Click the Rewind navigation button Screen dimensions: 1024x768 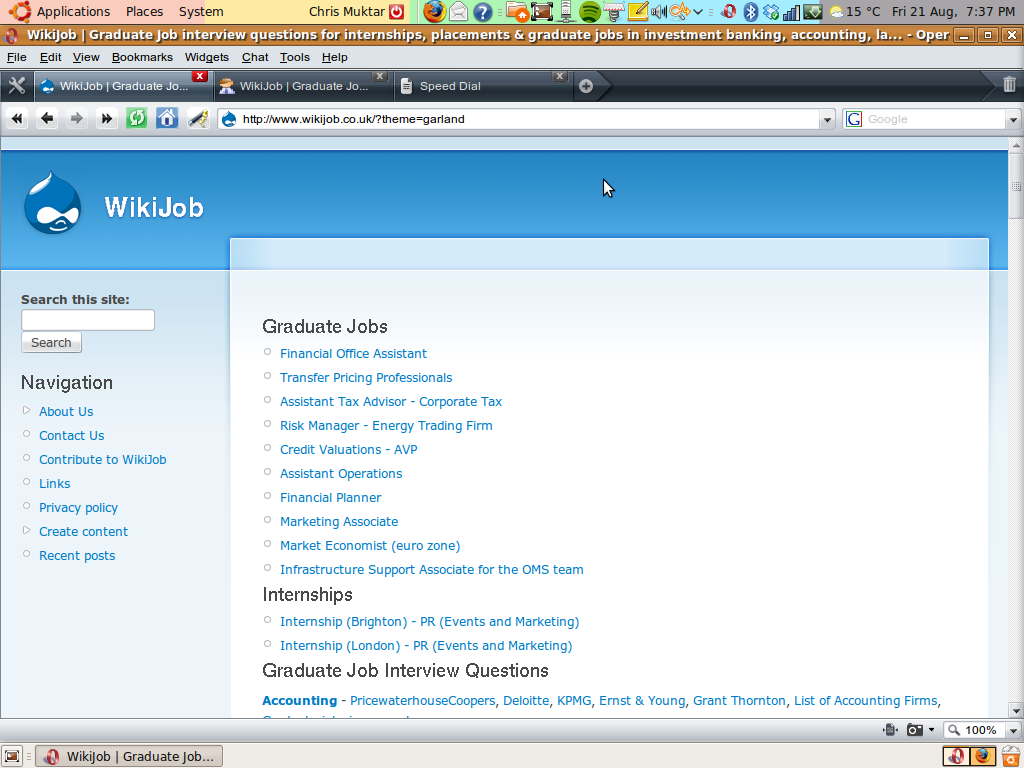click(x=17, y=119)
